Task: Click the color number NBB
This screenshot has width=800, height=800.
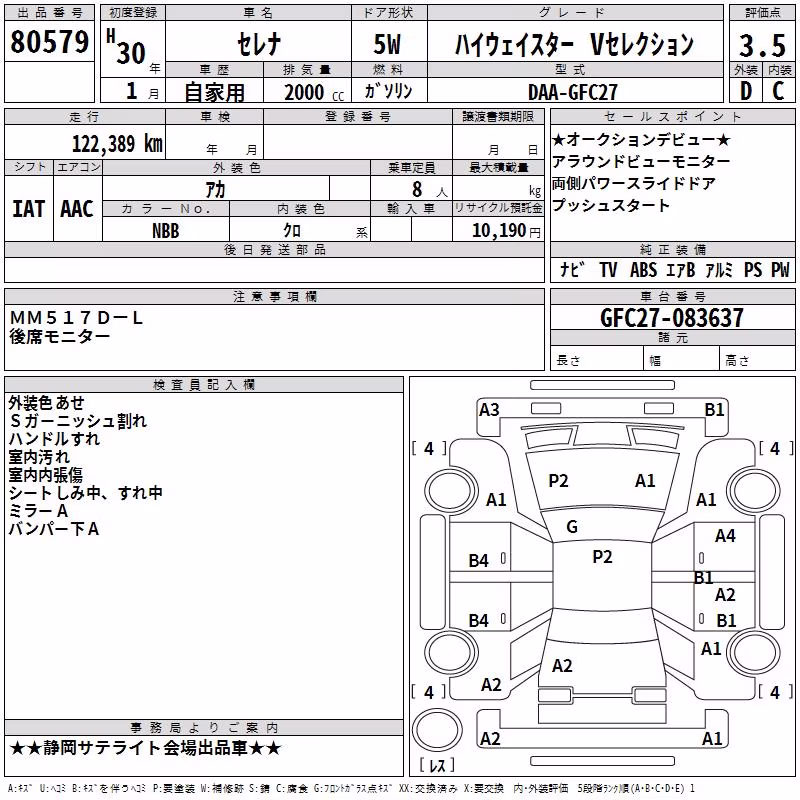Action: point(165,231)
